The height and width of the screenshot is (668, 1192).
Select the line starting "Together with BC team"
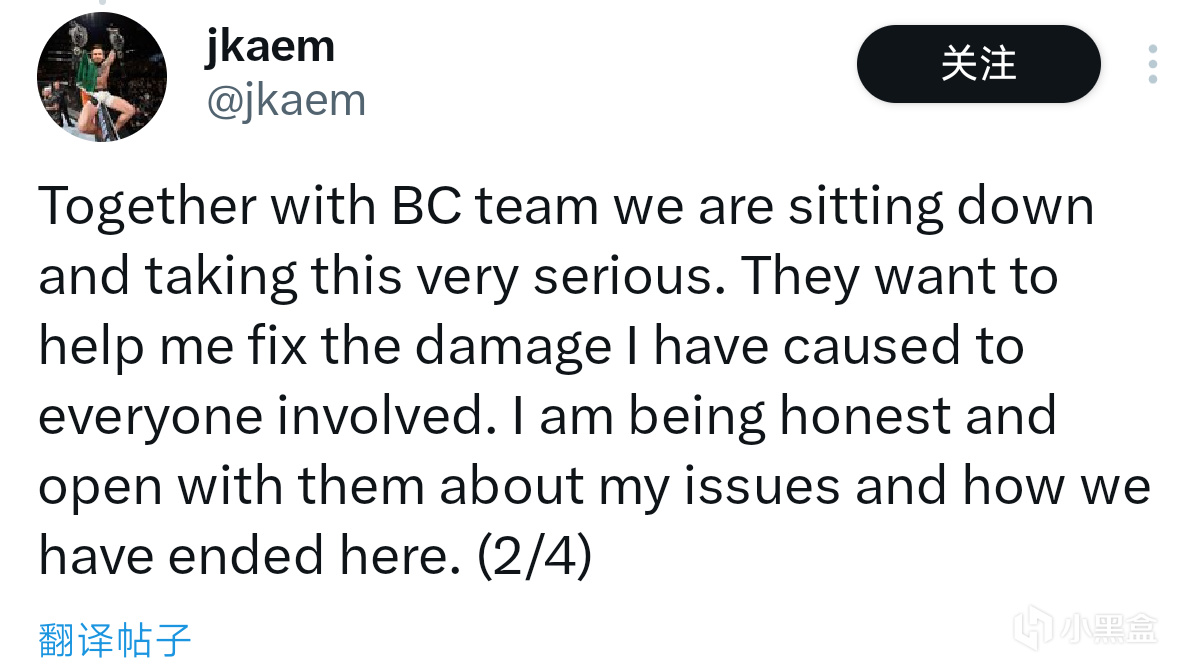coord(566,207)
